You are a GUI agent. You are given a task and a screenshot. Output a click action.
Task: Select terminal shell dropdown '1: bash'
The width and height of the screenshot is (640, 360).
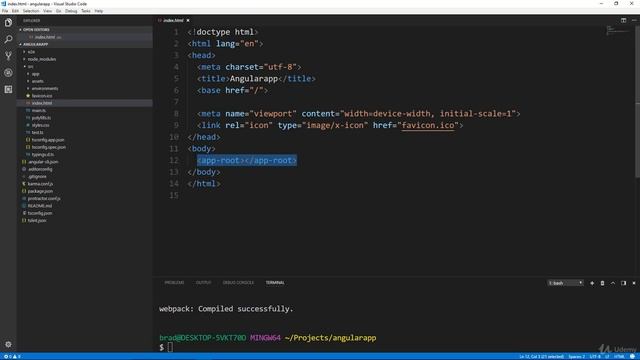click(565, 283)
